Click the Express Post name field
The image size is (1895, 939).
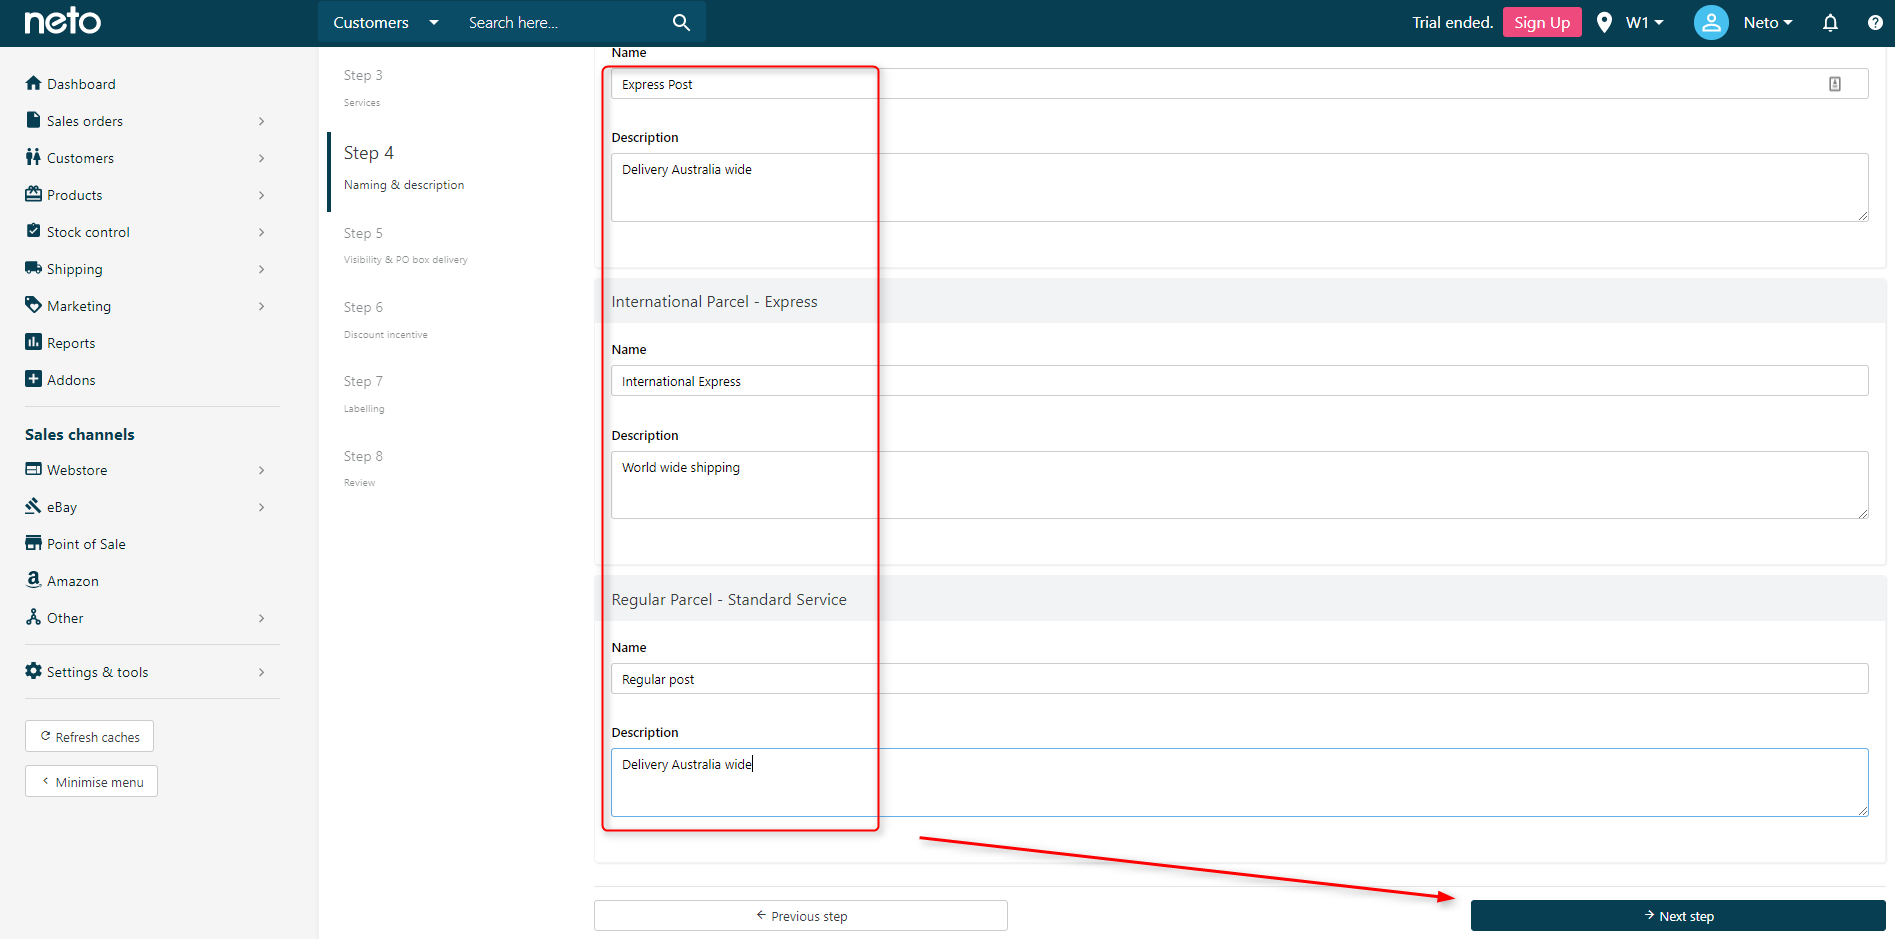(x=1240, y=84)
